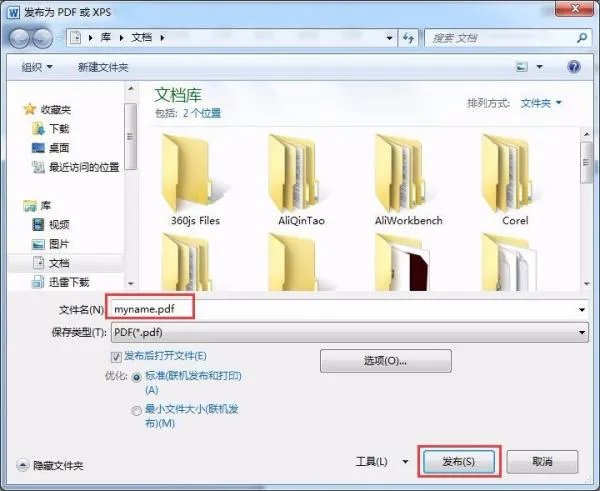Open 图片 library in sidebar

[51, 244]
